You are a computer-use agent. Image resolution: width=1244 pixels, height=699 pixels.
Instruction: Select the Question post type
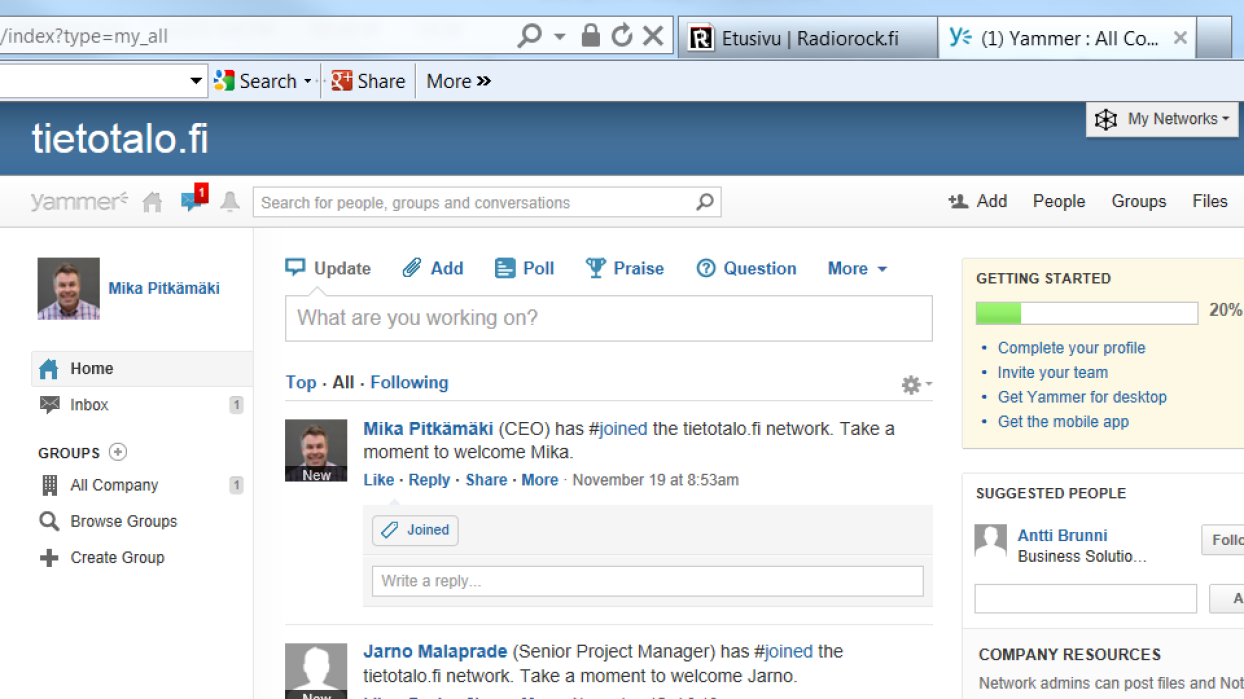click(x=747, y=268)
